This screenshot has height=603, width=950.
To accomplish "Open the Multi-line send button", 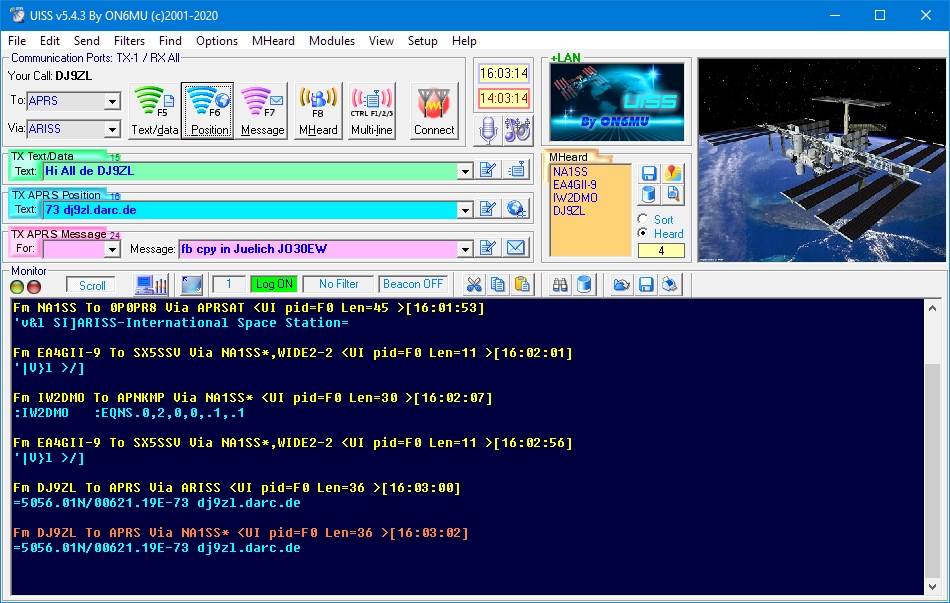I will 372,111.
